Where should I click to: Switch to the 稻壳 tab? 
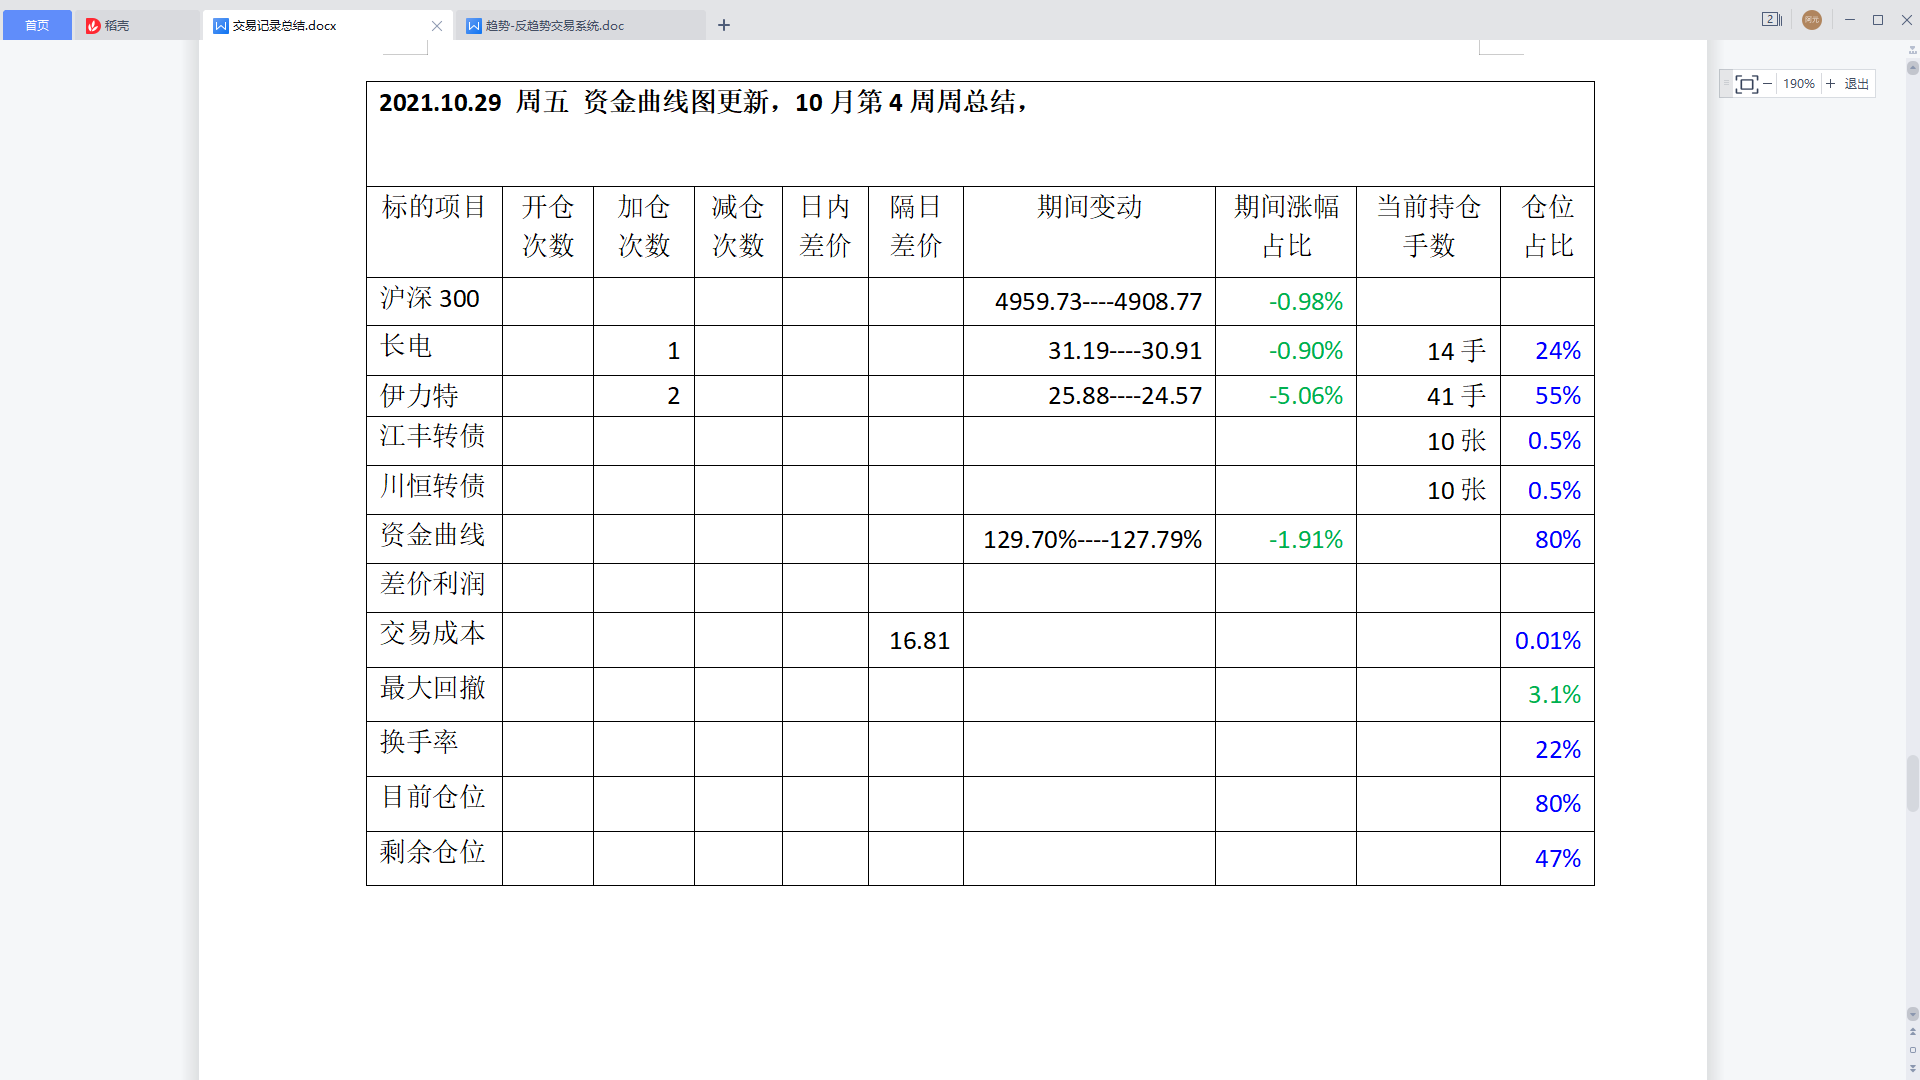tap(117, 26)
